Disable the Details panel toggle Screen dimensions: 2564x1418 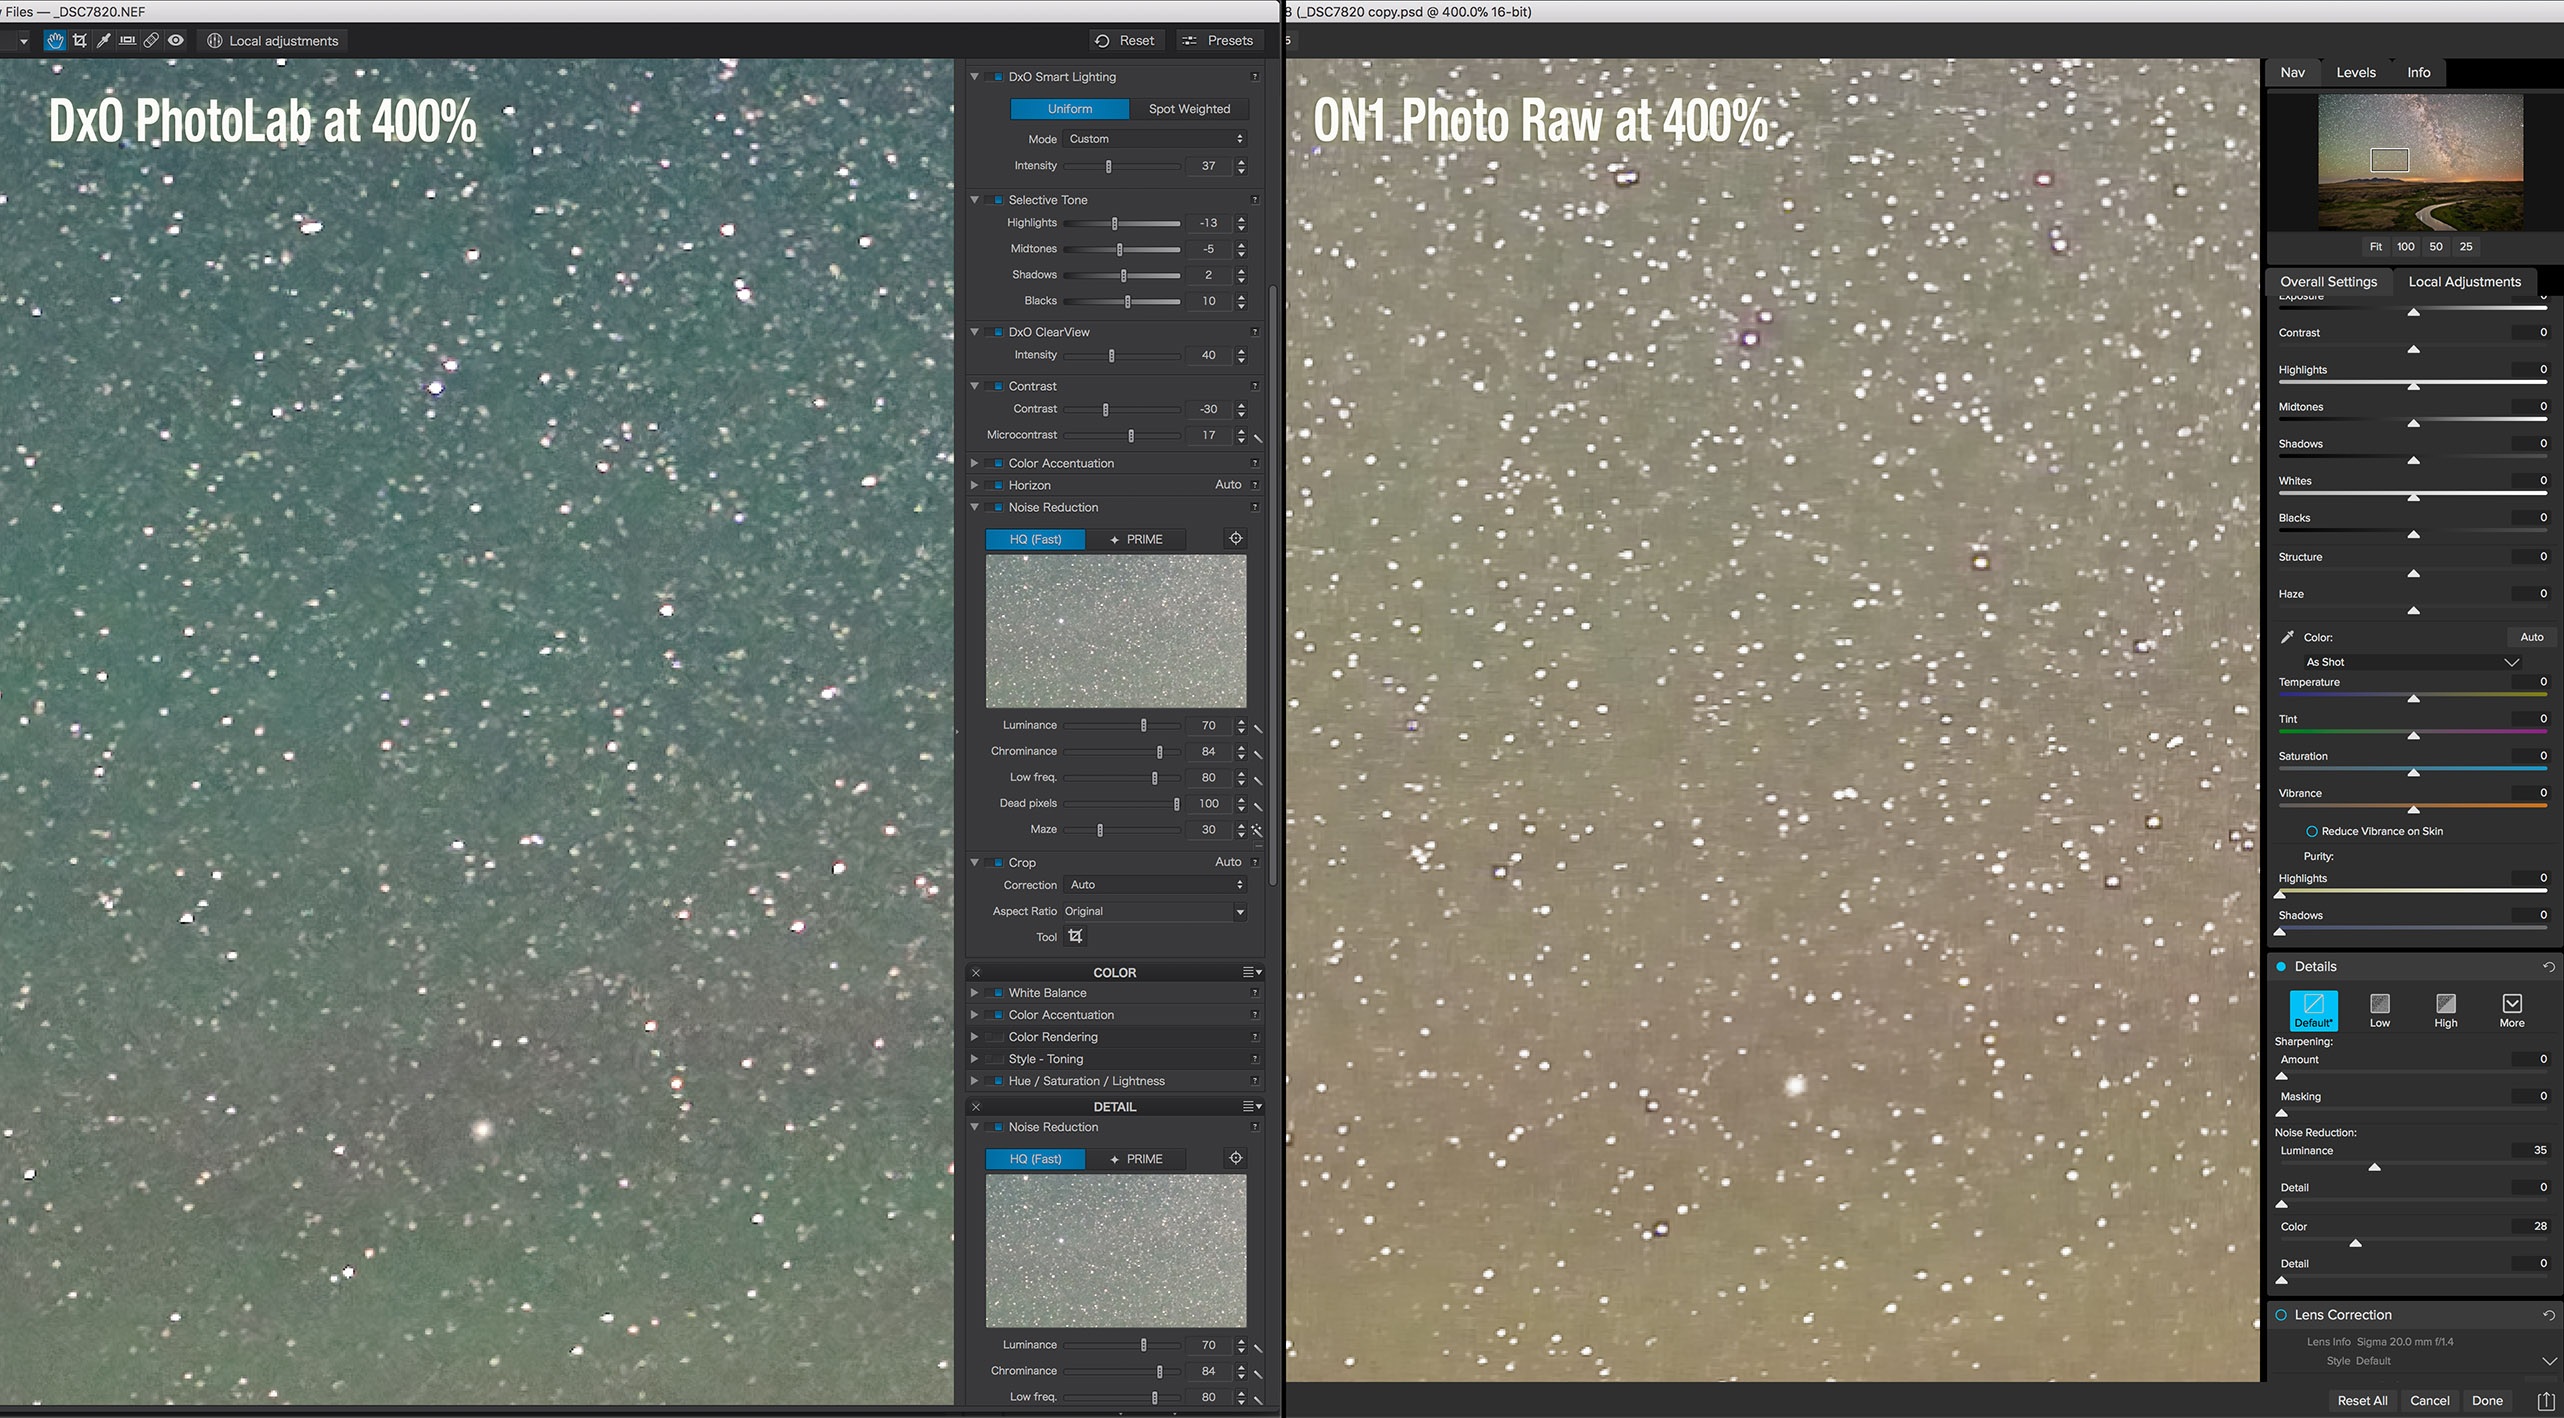coord(2281,967)
